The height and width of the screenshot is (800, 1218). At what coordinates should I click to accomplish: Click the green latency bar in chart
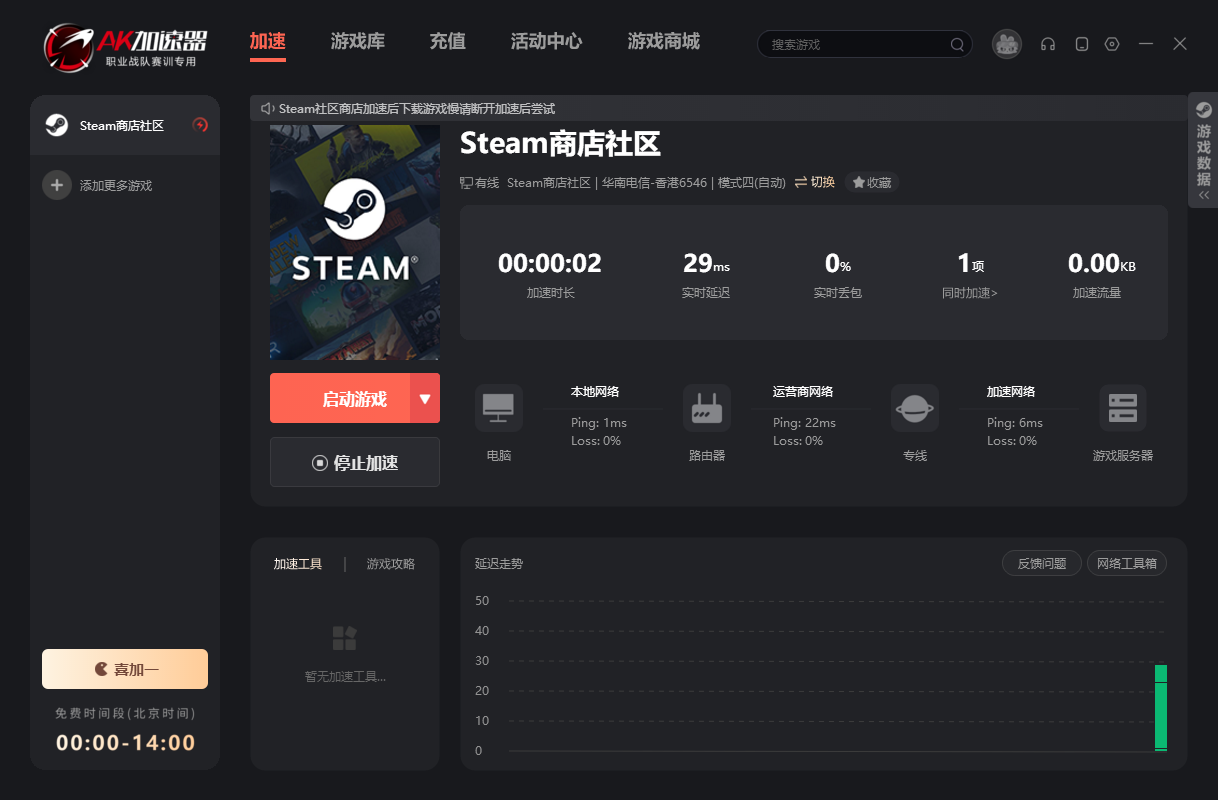1161,707
